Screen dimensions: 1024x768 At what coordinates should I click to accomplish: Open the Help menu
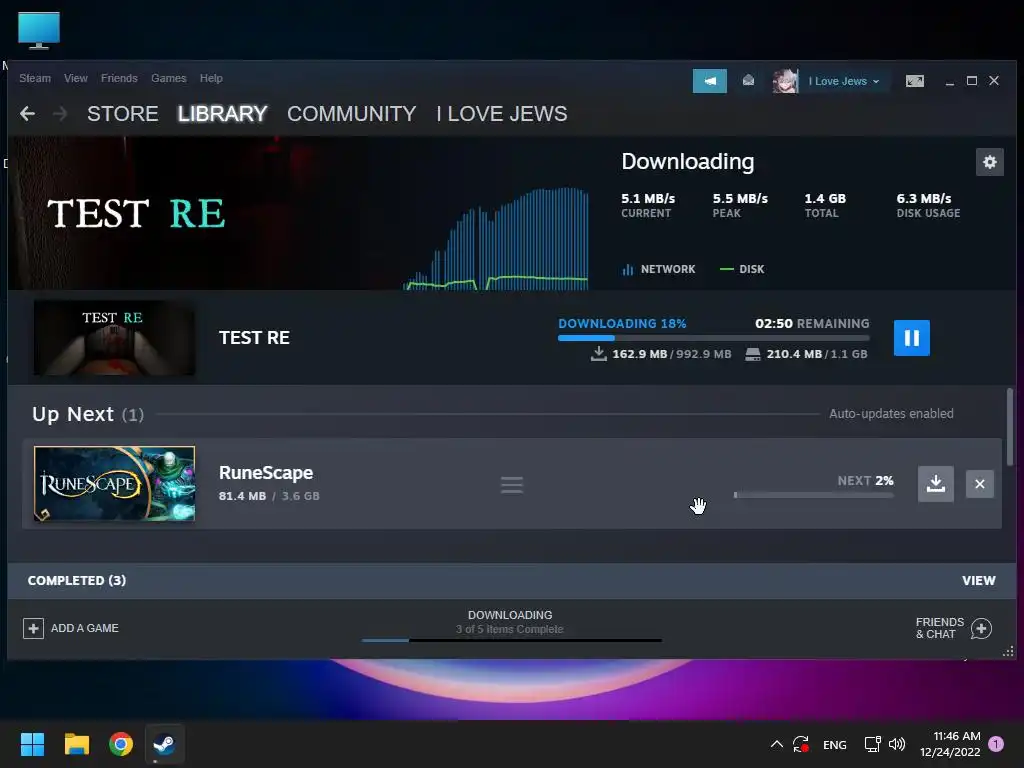pos(211,78)
